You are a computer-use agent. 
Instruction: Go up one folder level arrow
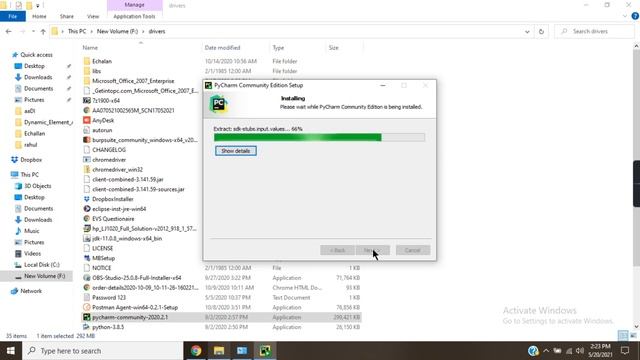click(x=43, y=31)
